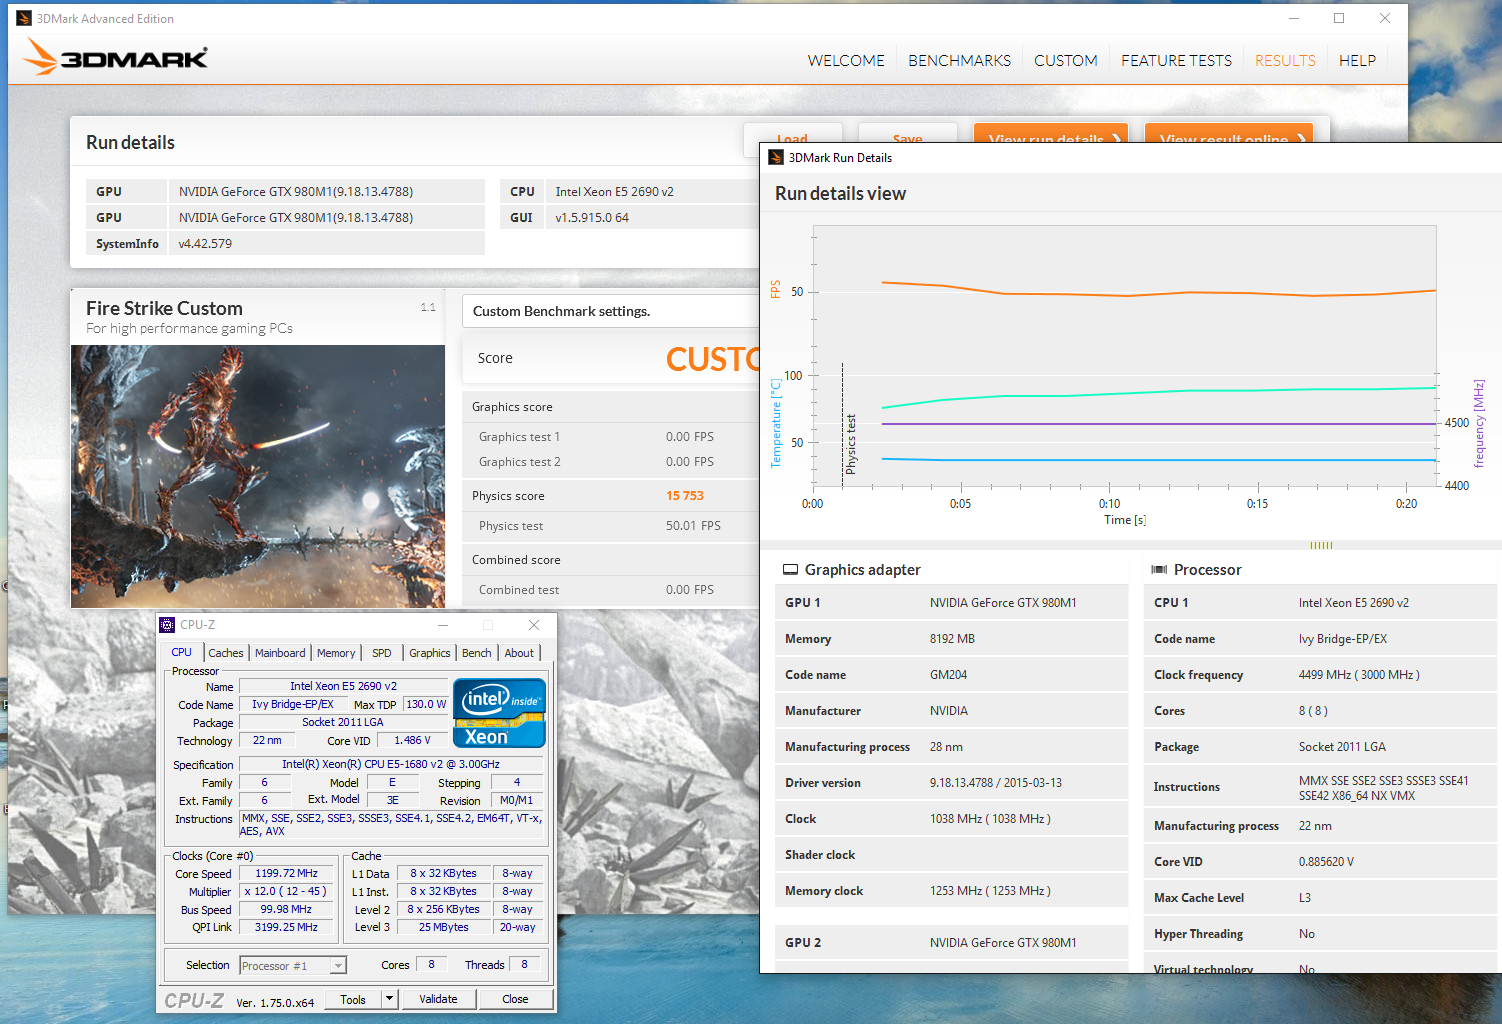Viewport: 1502px width, 1024px height.
Task: Click the Core Speed value 1199.72 MHz
Action: (286, 873)
